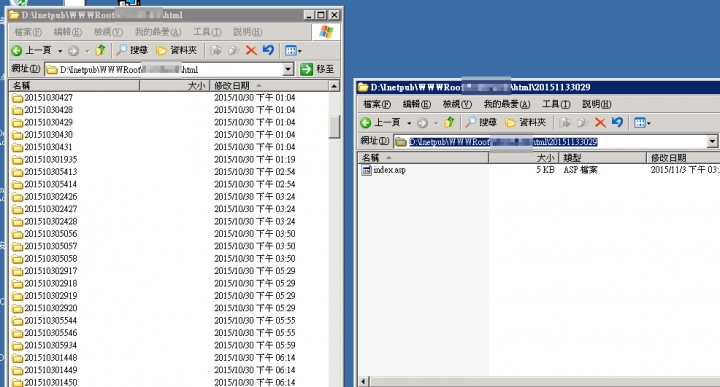
Task: Open 工具(T) menu in left window
Action: [207, 32]
